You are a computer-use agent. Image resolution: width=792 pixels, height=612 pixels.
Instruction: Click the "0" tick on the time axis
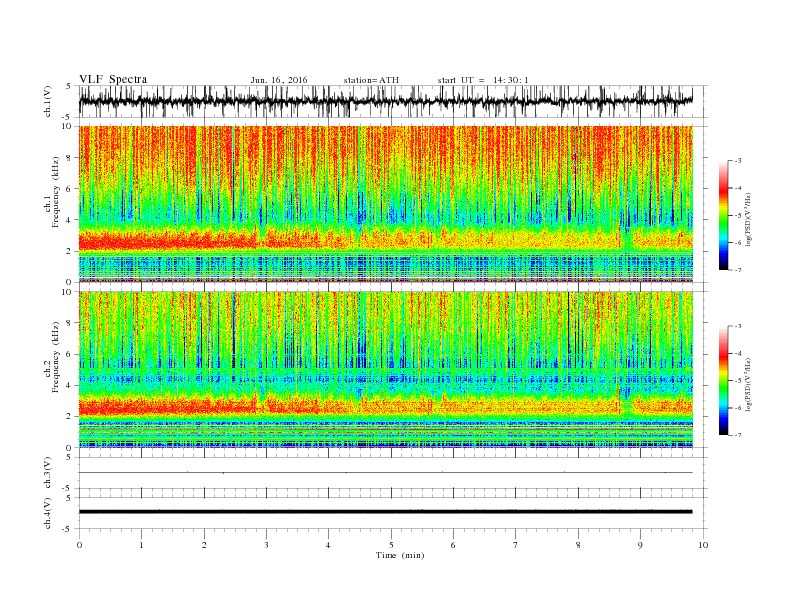coord(79,545)
